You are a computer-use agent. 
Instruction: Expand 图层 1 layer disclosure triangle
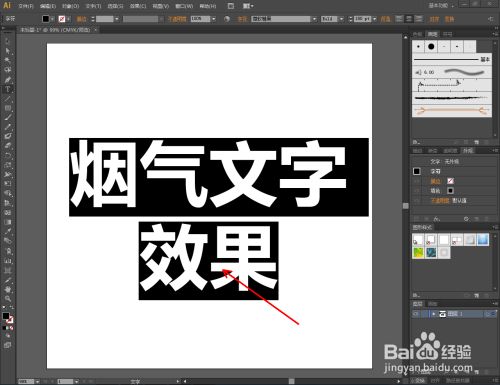[x=434, y=314]
